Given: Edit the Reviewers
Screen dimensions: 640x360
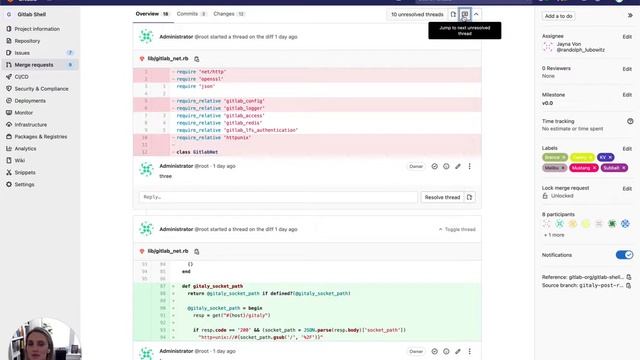Looking at the screenshot, I should pyautogui.click(x=627, y=69).
